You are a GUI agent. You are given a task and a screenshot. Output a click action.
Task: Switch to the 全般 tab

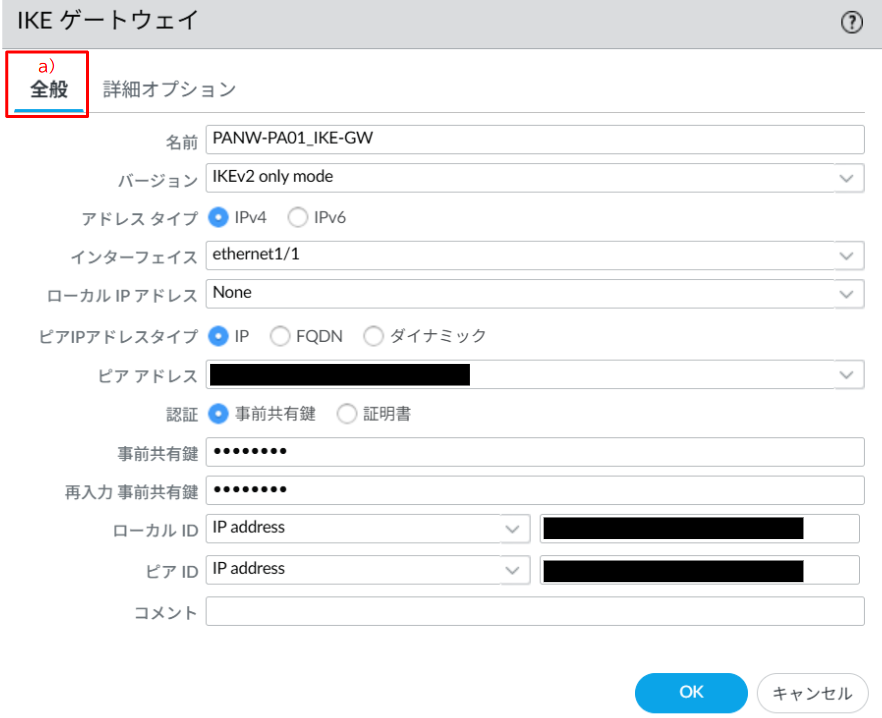pyautogui.click(x=48, y=89)
